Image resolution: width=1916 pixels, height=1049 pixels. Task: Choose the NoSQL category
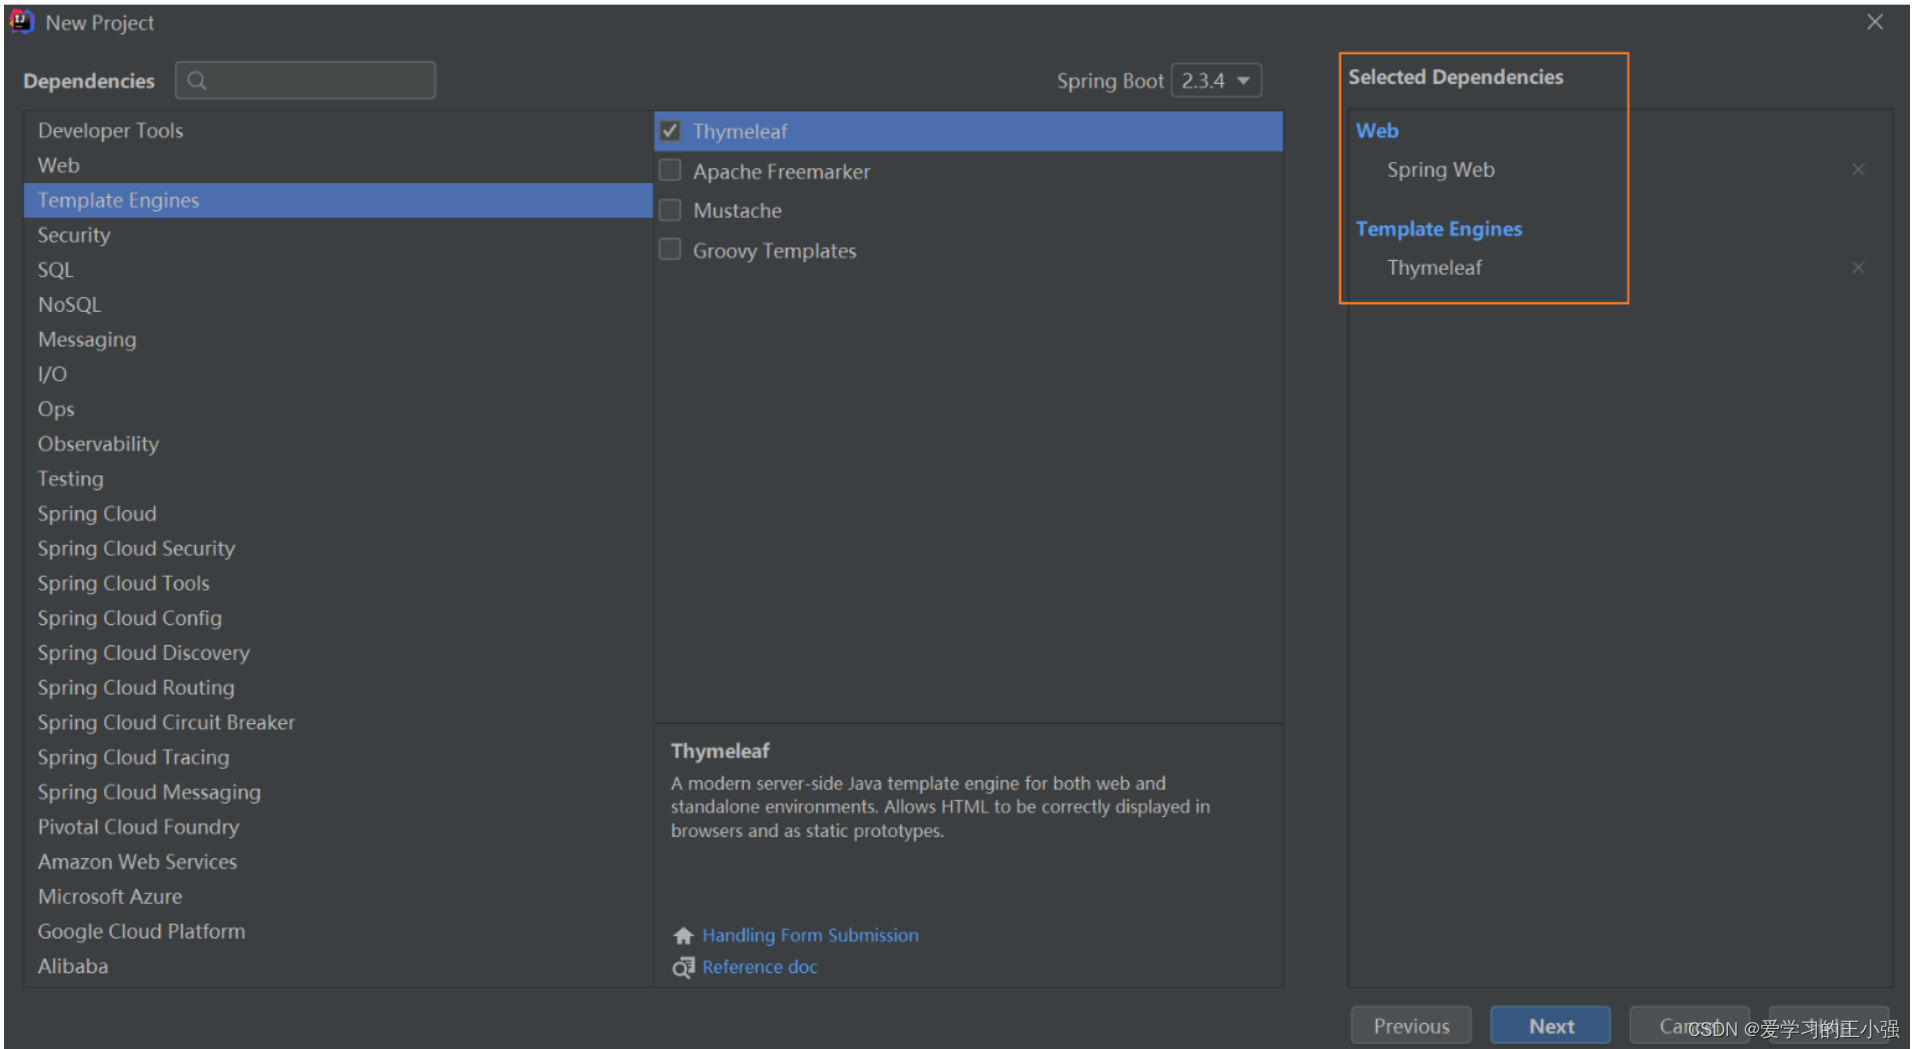(338, 305)
